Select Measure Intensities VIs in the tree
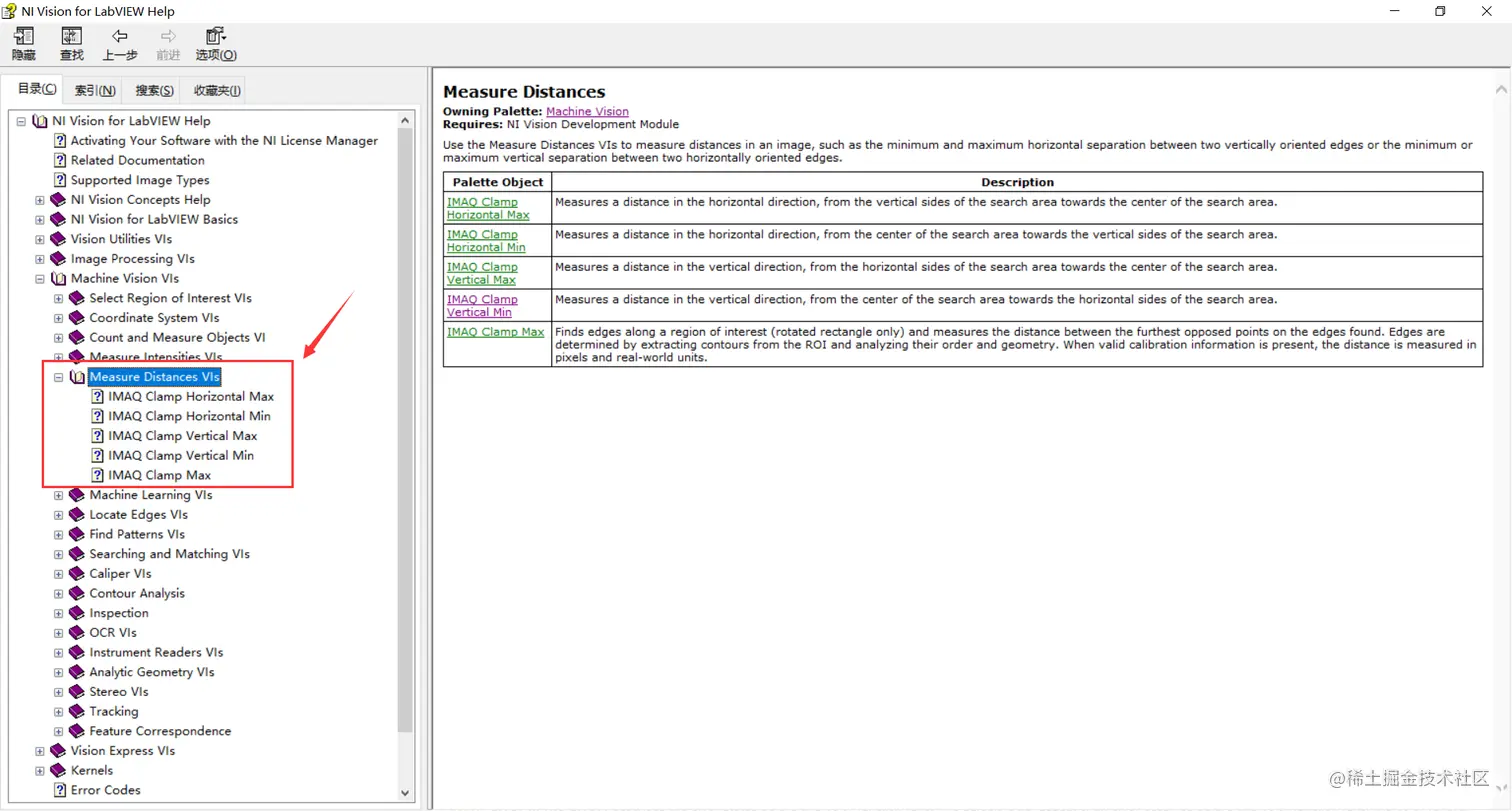 pyautogui.click(x=156, y=357)
